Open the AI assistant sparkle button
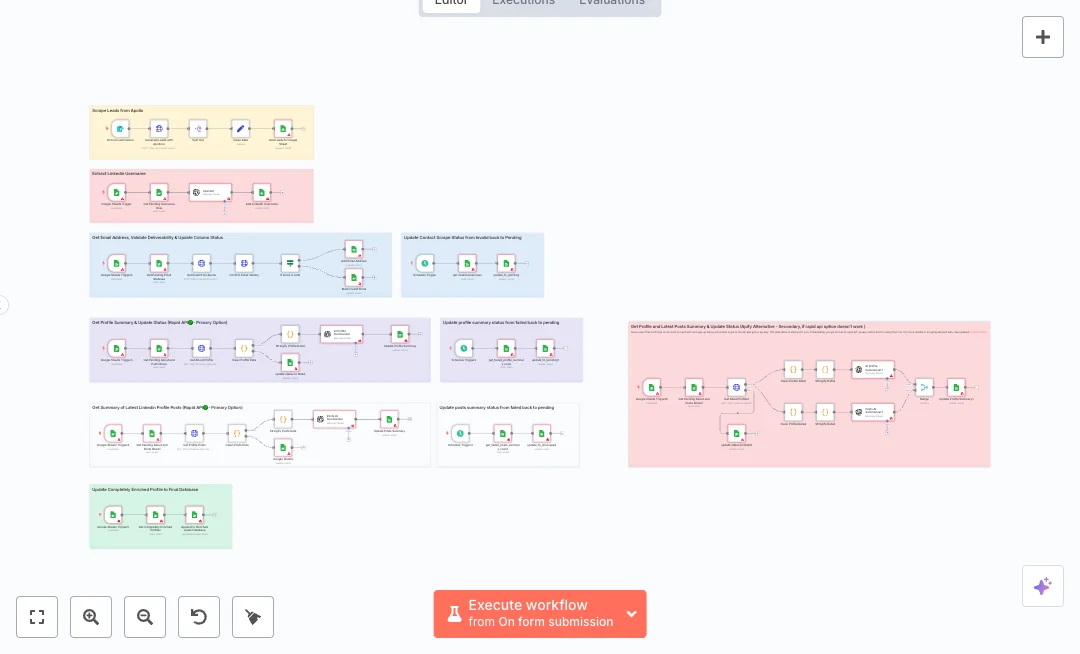Screen dimensions: 1080x654 1042,586
